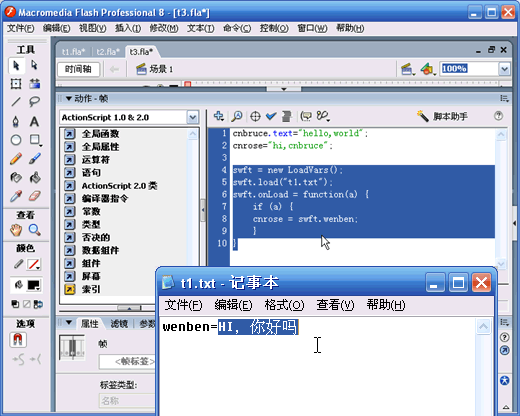Open the 文件(F) menu in Flash
Screen dimensions: 520x416
(x=20, y=28)
